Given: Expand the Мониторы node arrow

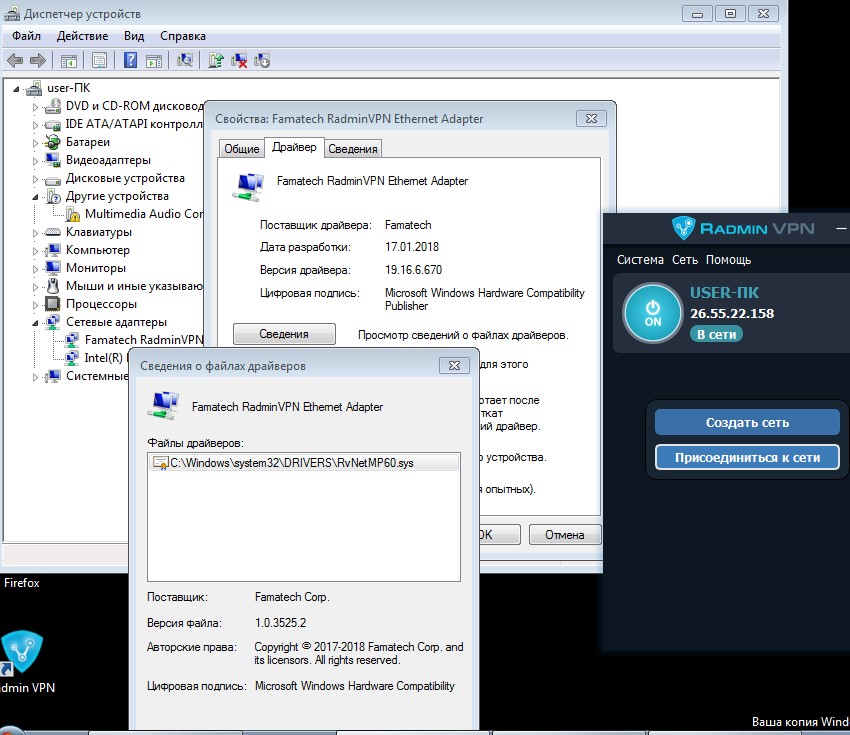Looking at the screenshot, I should coord(35,269).
